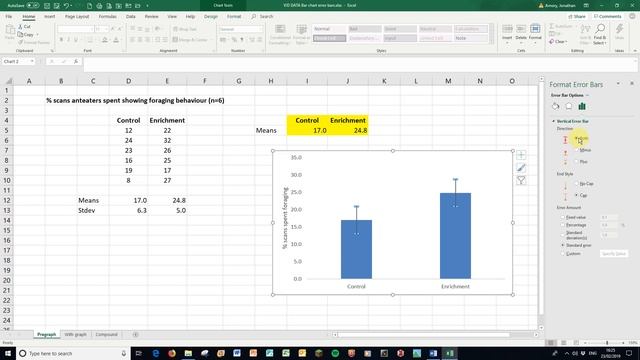Open the File menu tab
This screenshot has width=640, height=360.
(9, 16)
